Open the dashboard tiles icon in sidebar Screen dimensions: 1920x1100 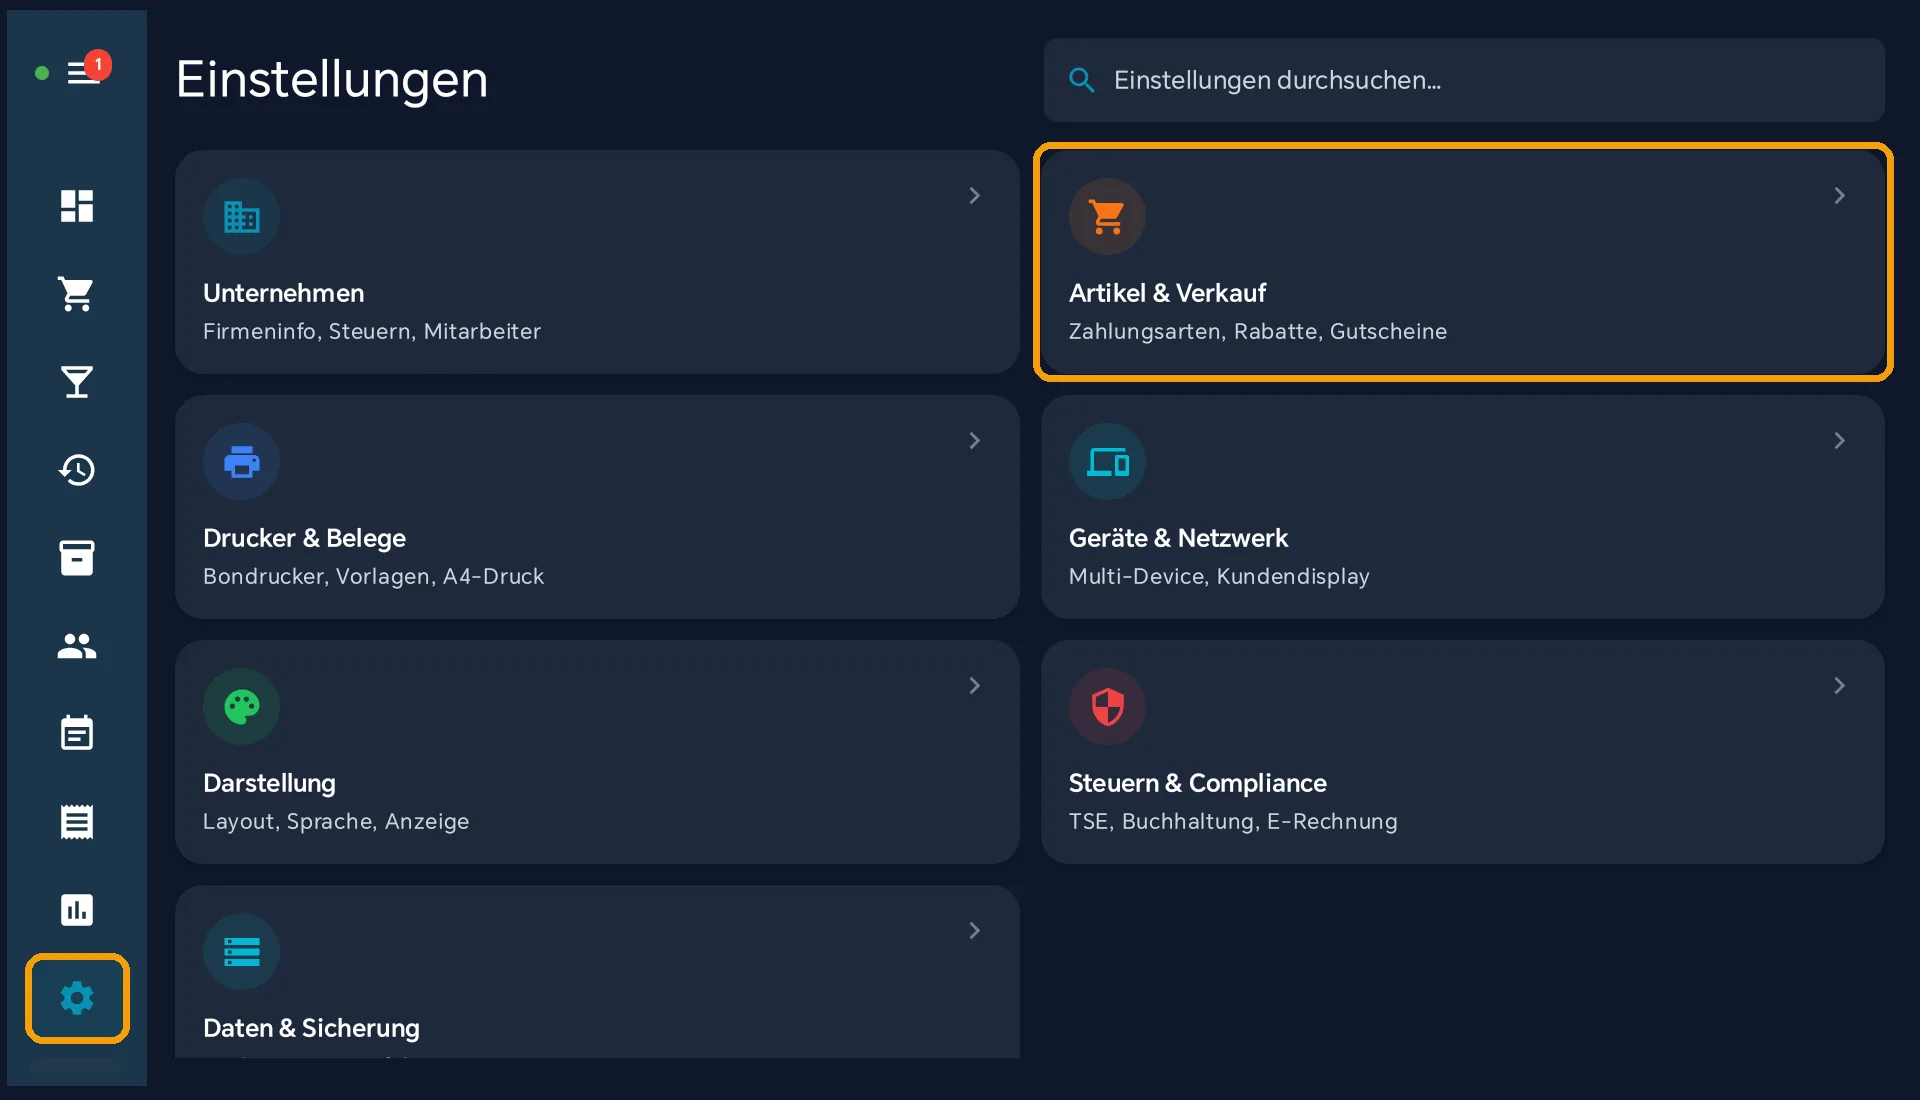pos(77,206)
